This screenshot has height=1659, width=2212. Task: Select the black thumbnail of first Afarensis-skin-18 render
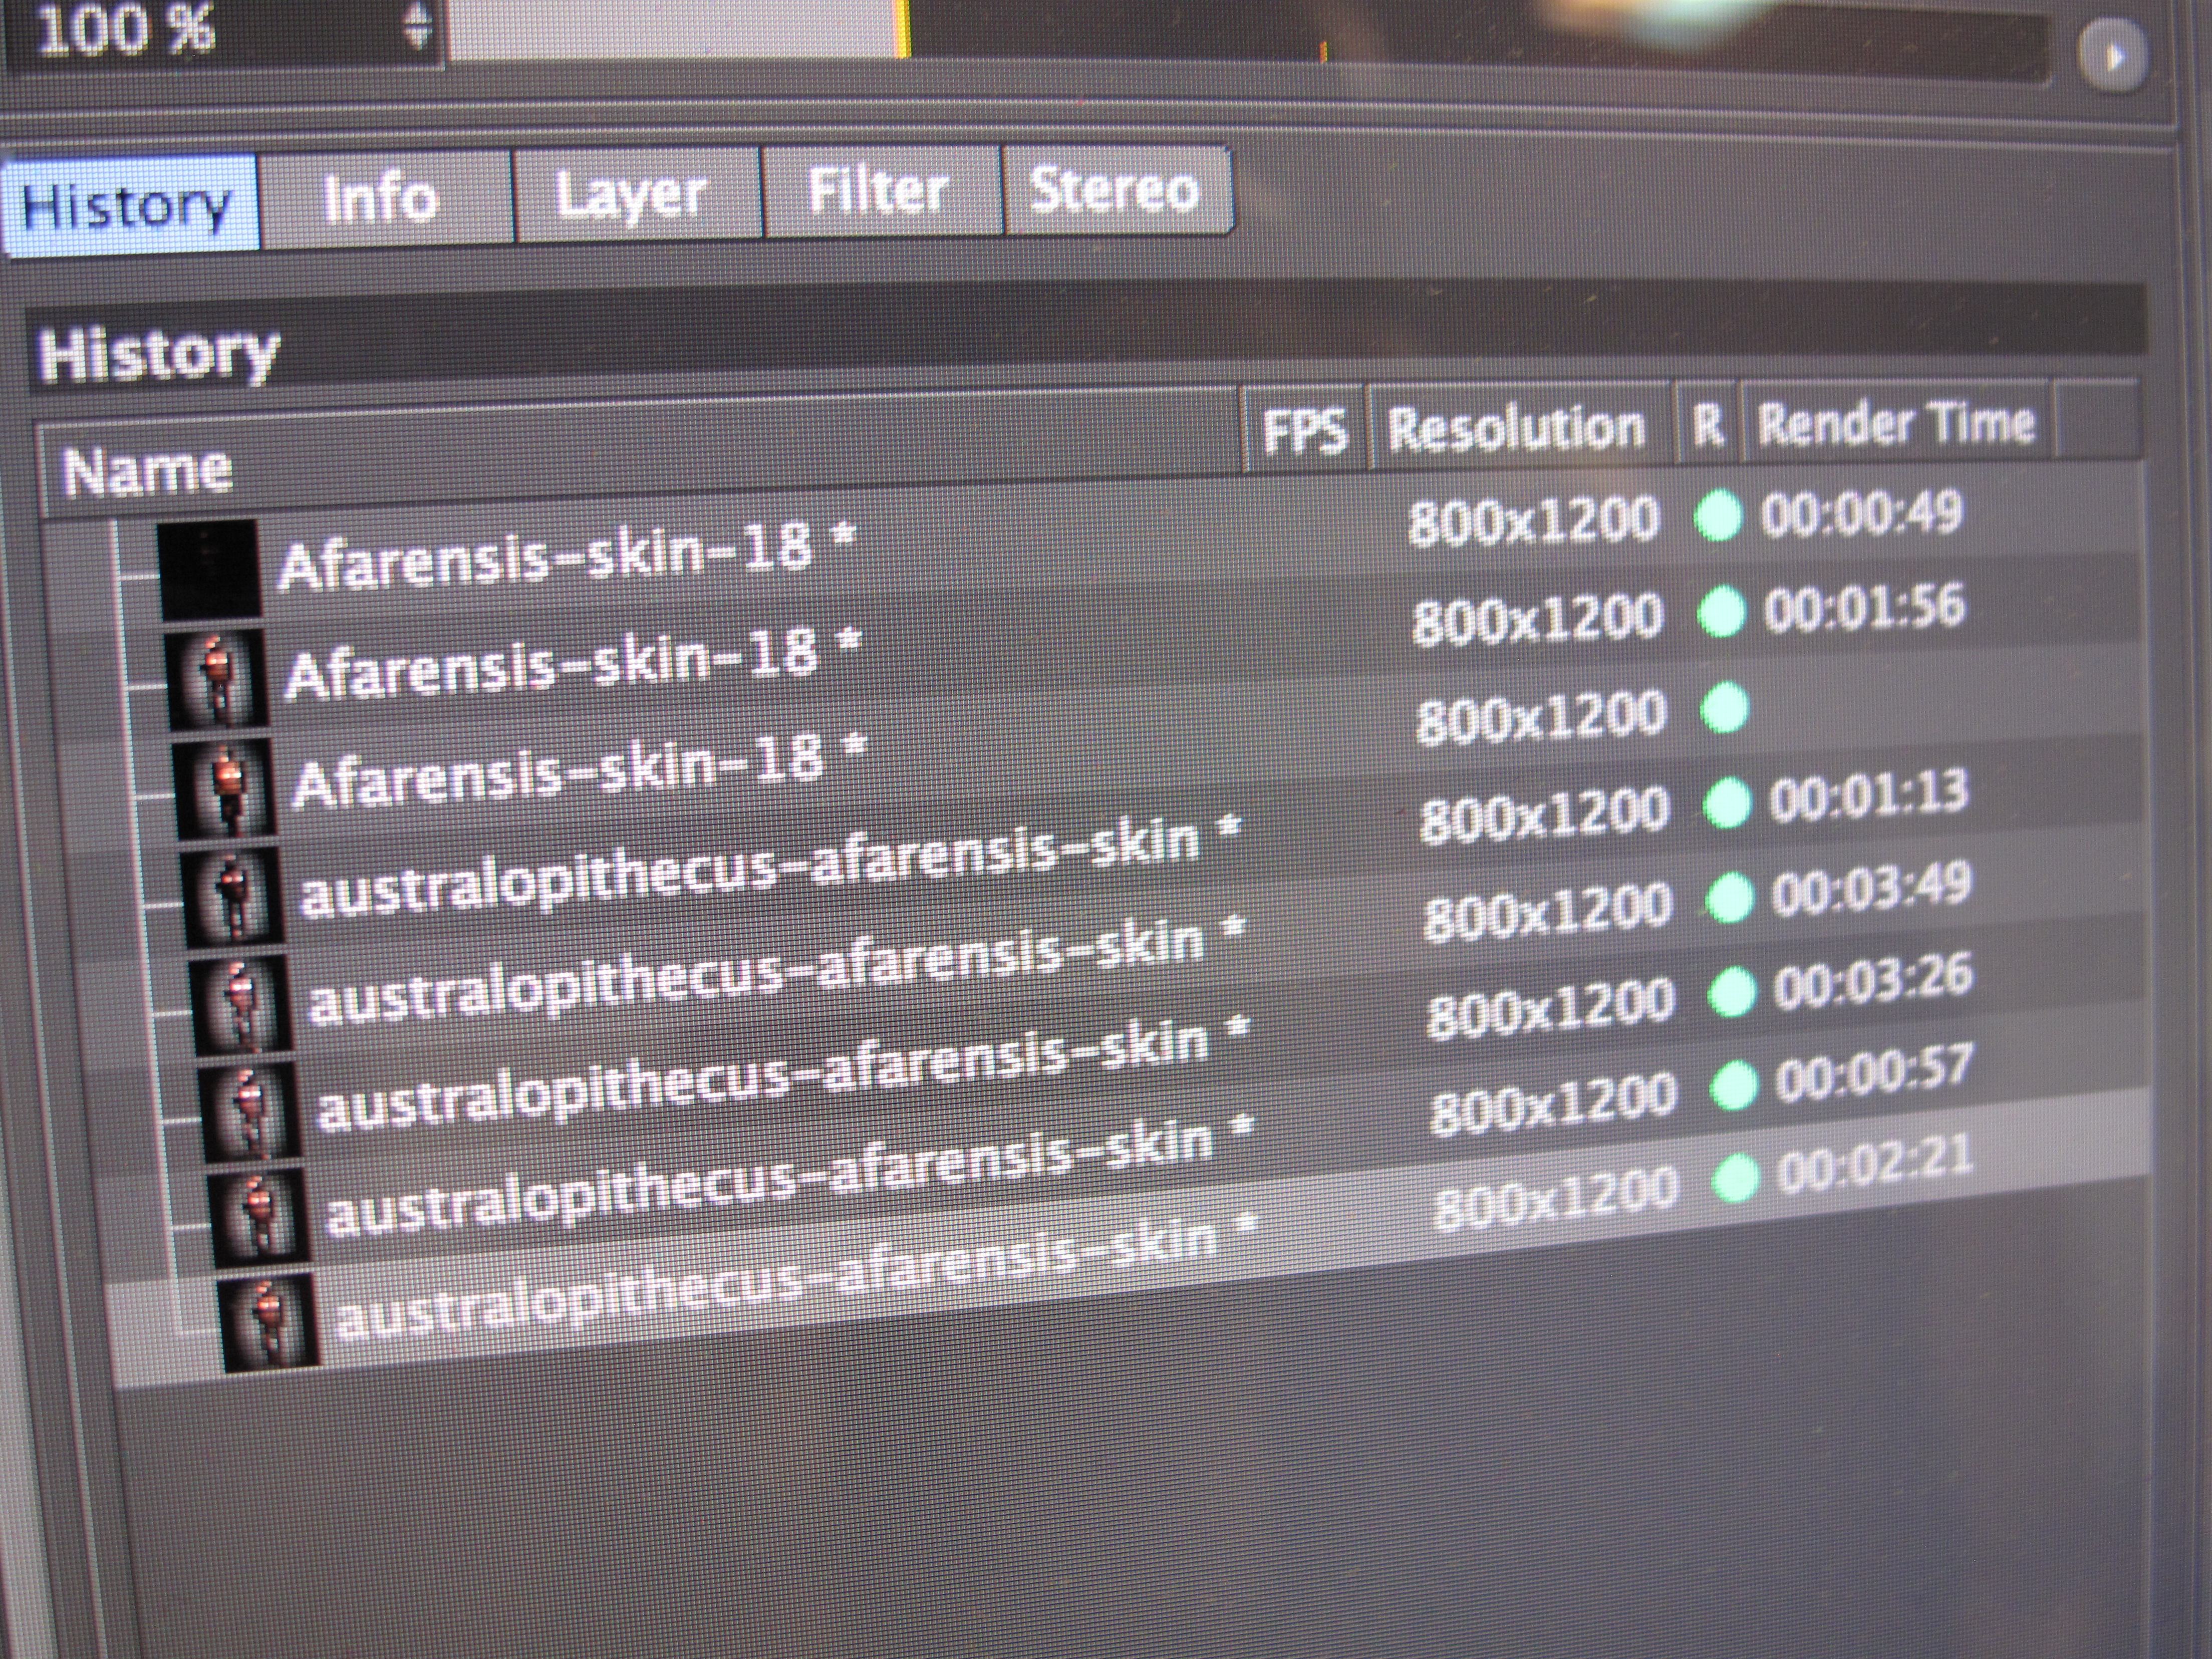[209, 568]
